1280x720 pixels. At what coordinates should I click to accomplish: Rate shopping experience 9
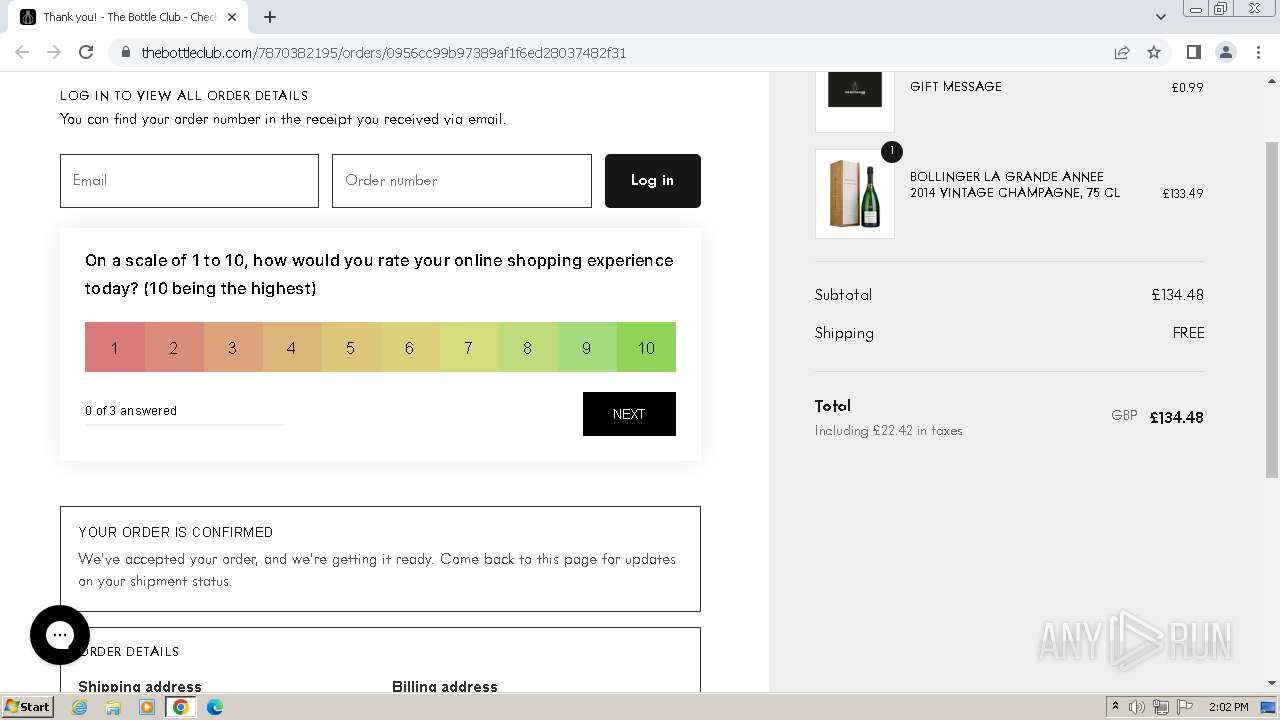tap(586, 347)
